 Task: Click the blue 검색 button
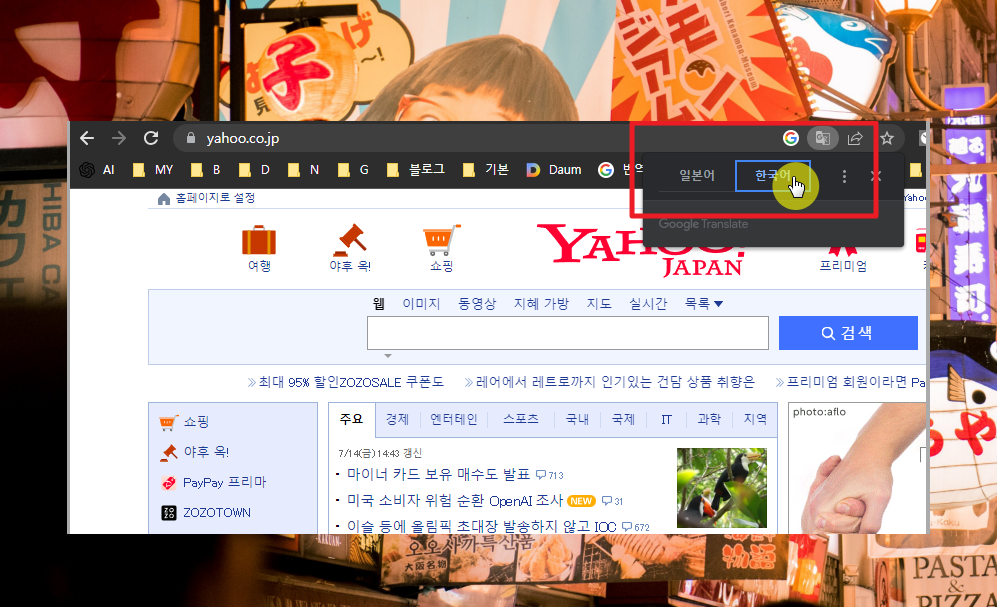click(x=848, y=333)
